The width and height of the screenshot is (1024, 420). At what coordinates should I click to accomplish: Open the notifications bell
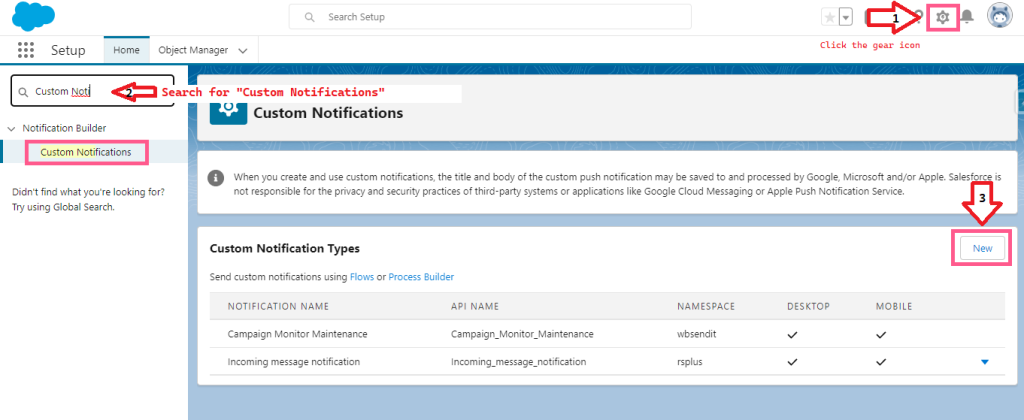tap(966, 17)
